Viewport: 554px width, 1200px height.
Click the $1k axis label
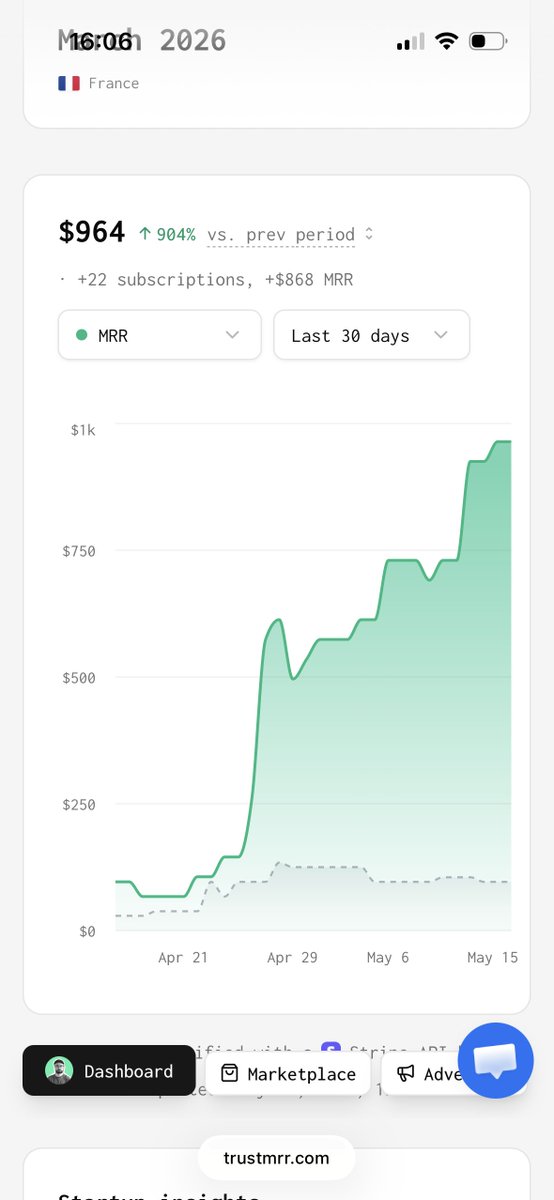pos(83,430)
